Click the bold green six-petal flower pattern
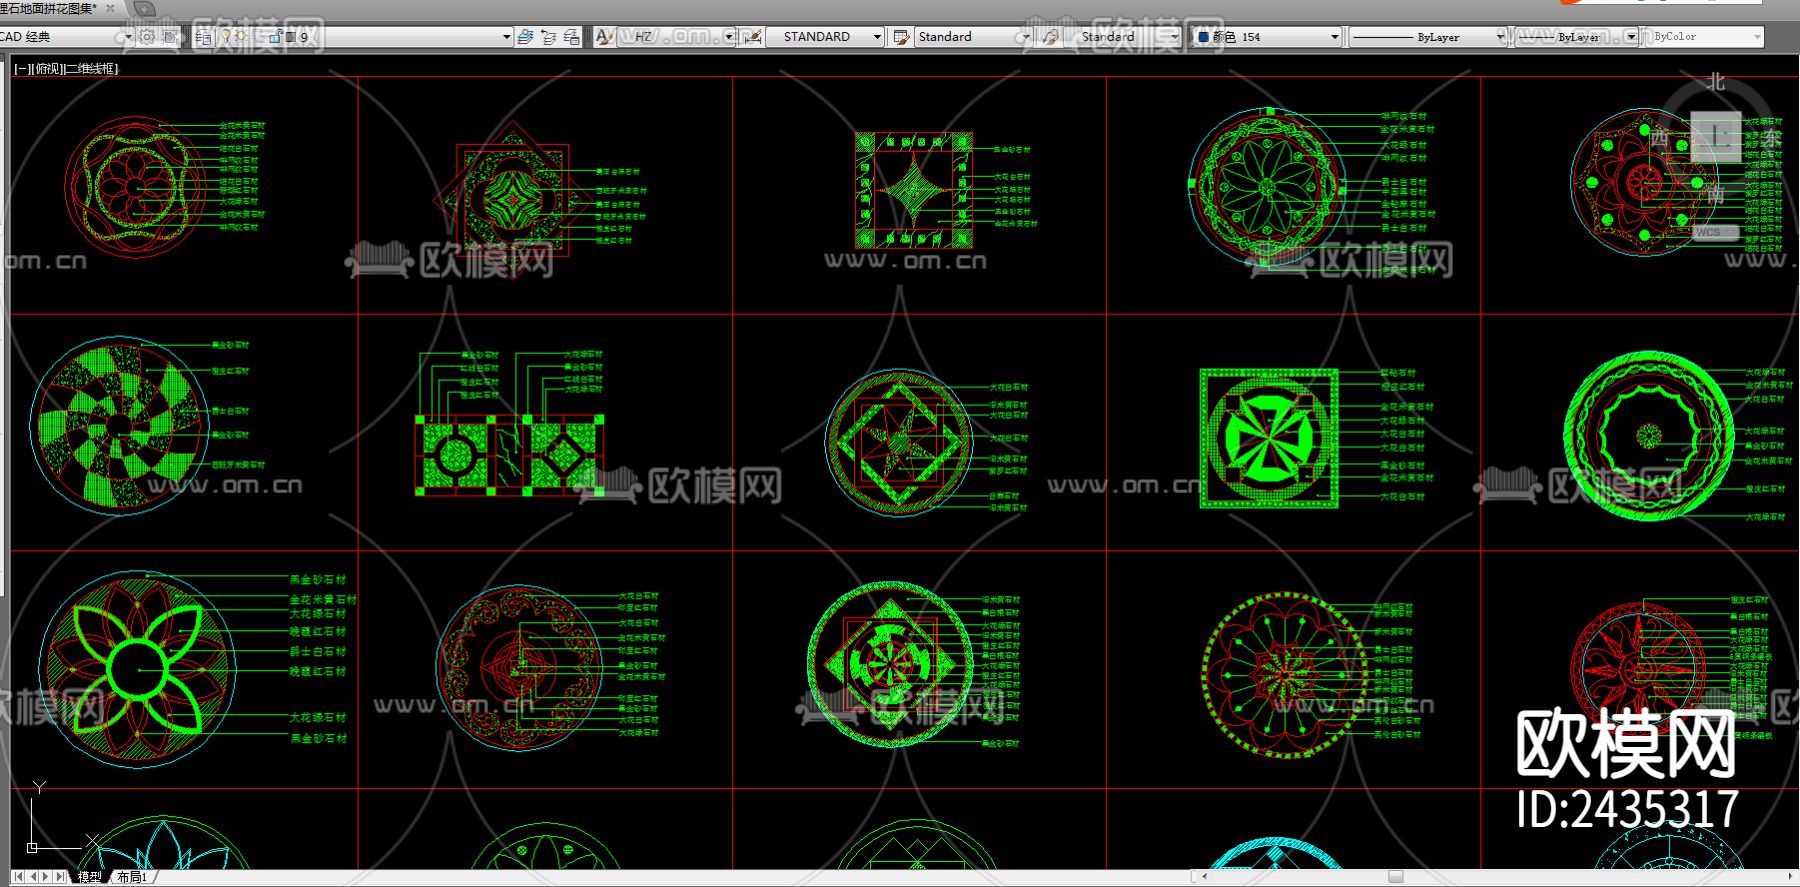Image resolution: width=1800 pixels, height=887 pixels. click(x=138, y=668)
